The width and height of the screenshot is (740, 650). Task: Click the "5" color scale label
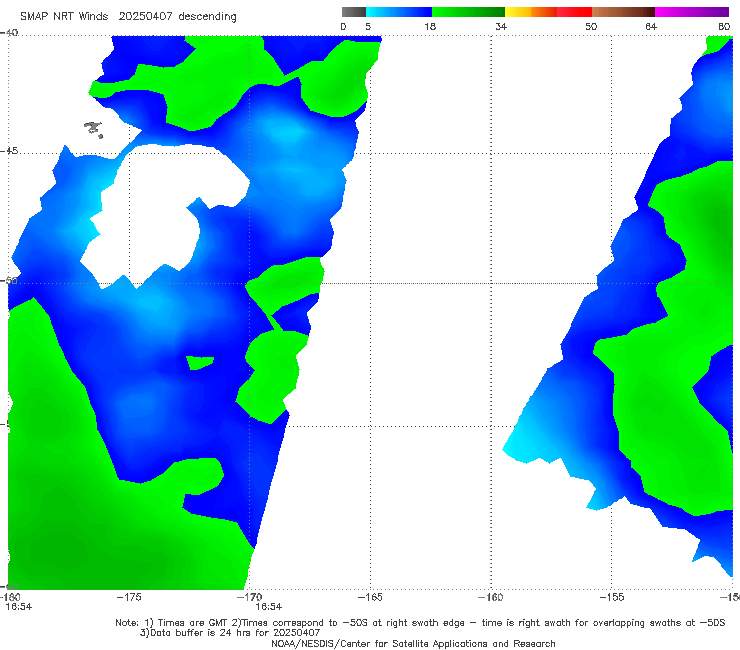(368, 26)
